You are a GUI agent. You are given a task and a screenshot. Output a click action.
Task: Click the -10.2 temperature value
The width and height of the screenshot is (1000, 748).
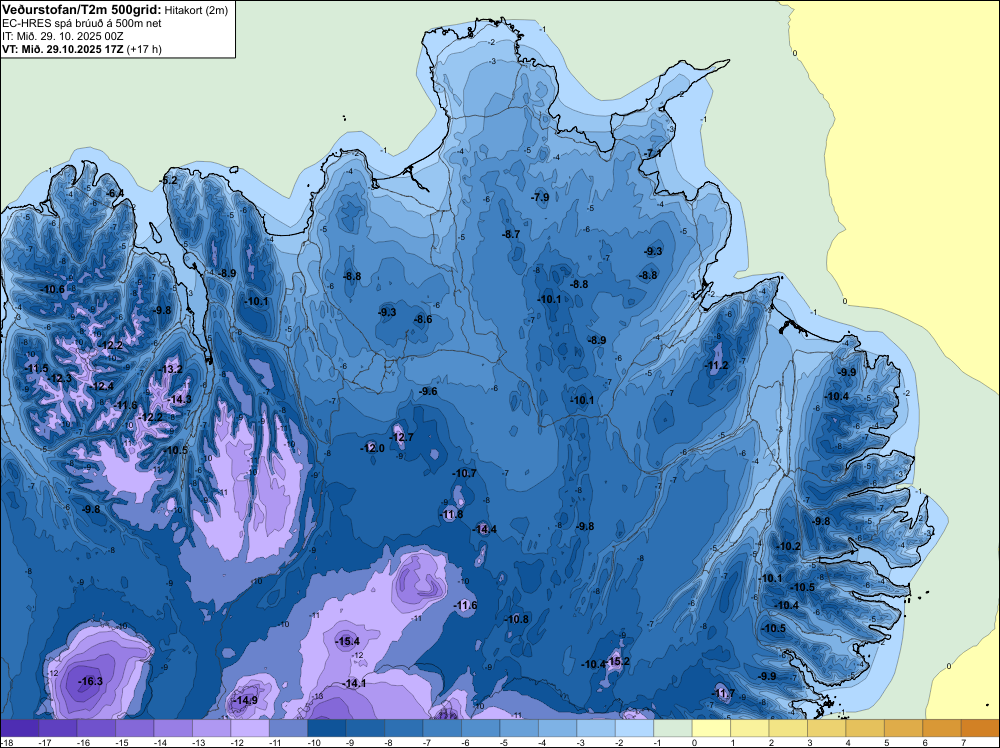point(789,546)
